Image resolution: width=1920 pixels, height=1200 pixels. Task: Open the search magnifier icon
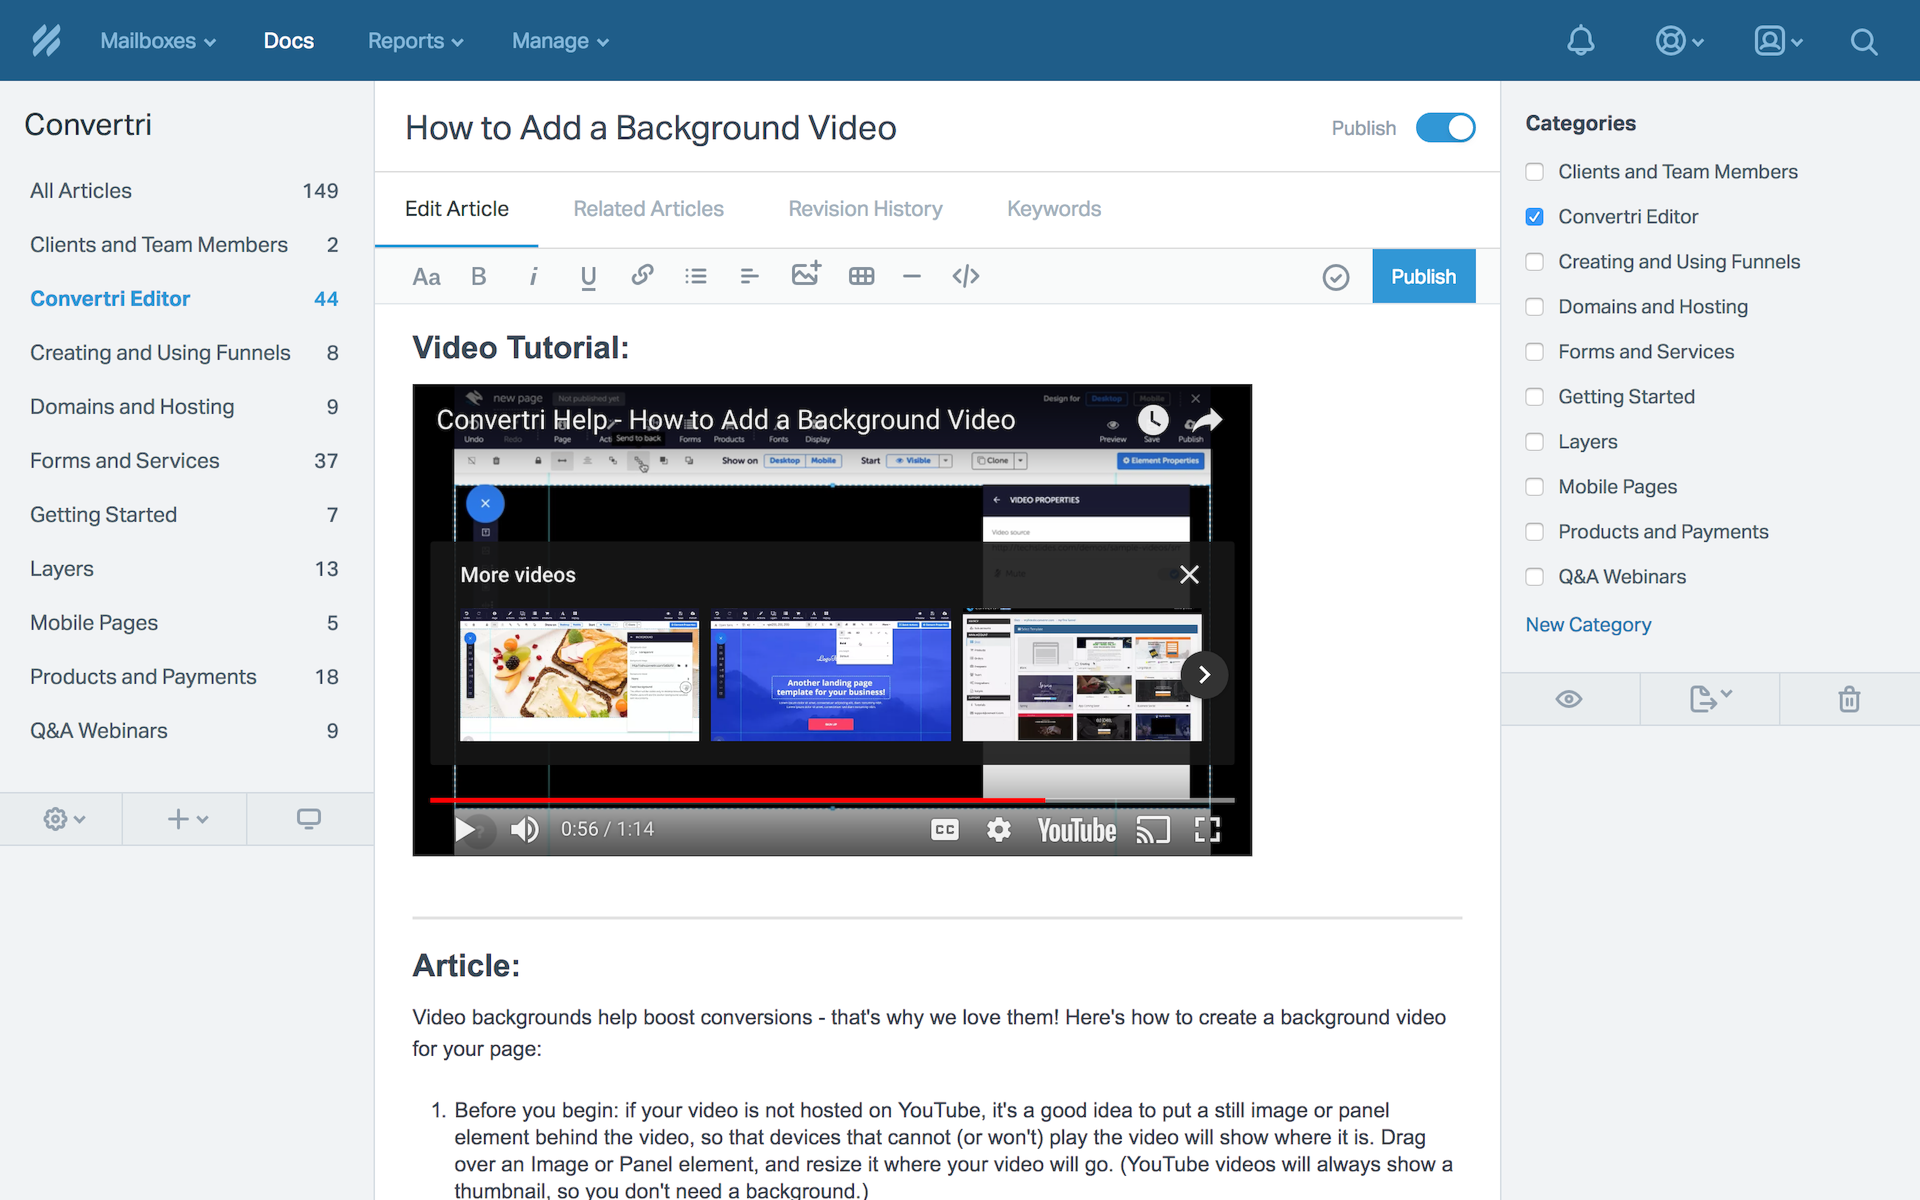(x=1864, y=41)
